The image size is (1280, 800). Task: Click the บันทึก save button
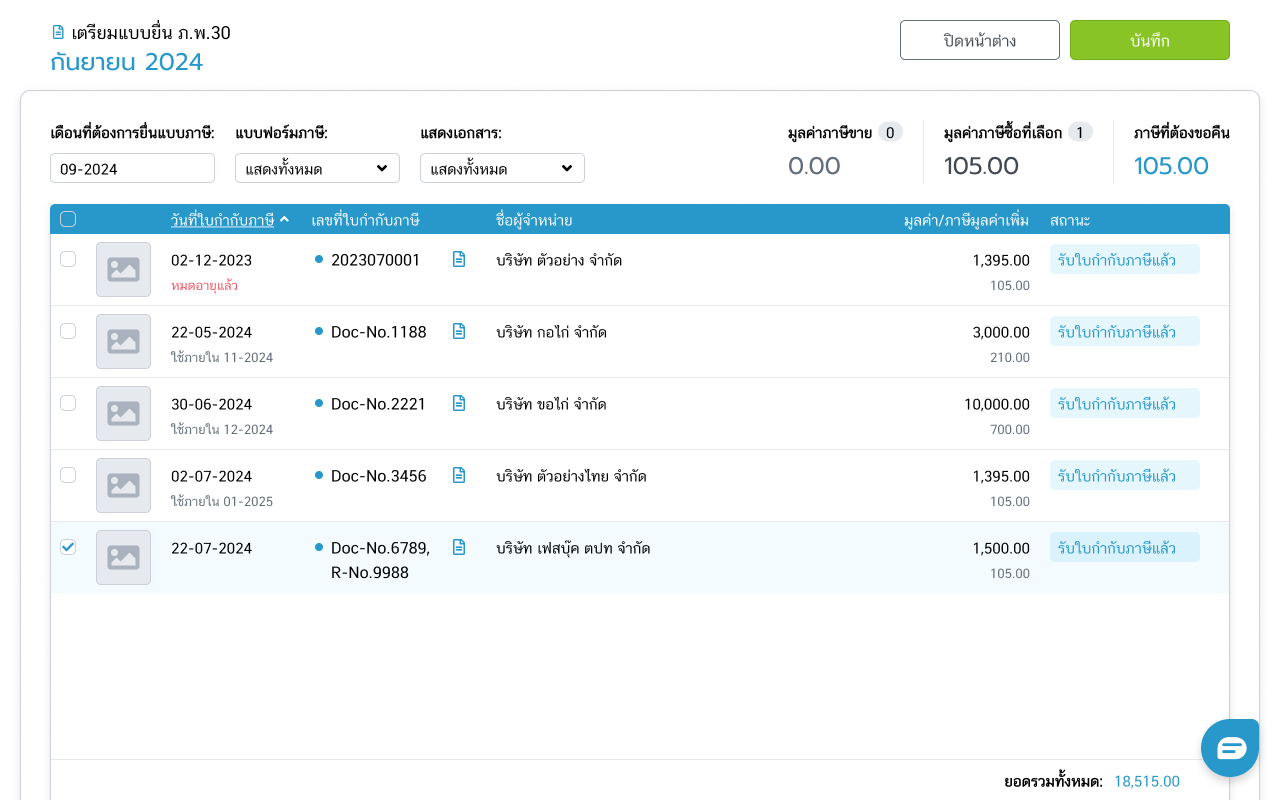coord(1149,41)
